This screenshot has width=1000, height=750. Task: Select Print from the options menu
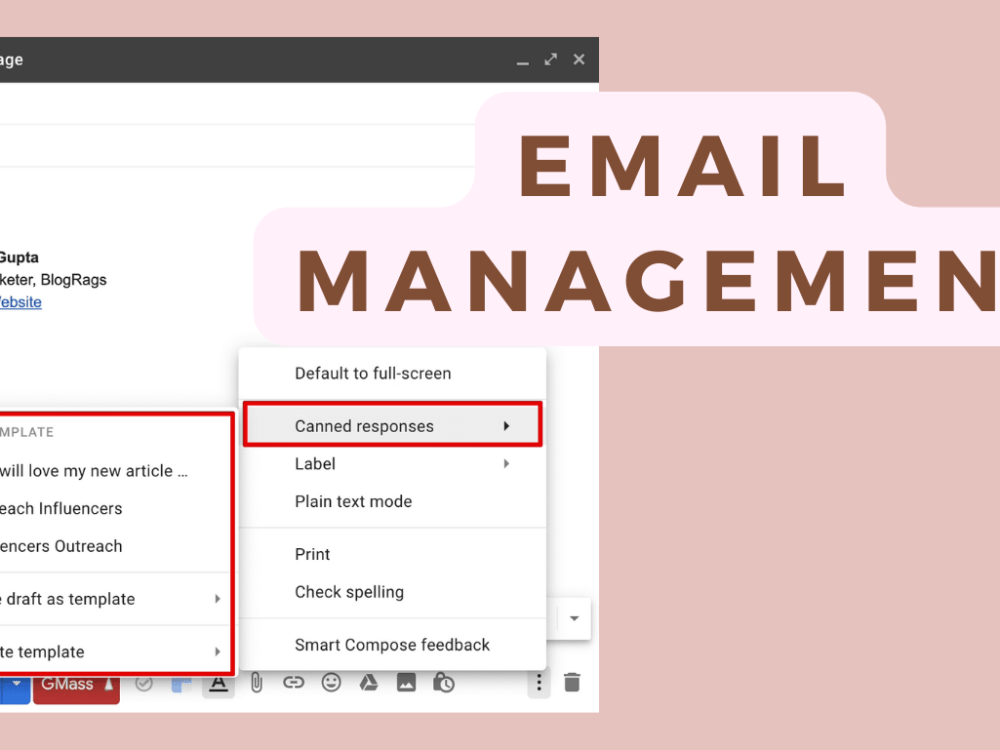pos(393,554)
